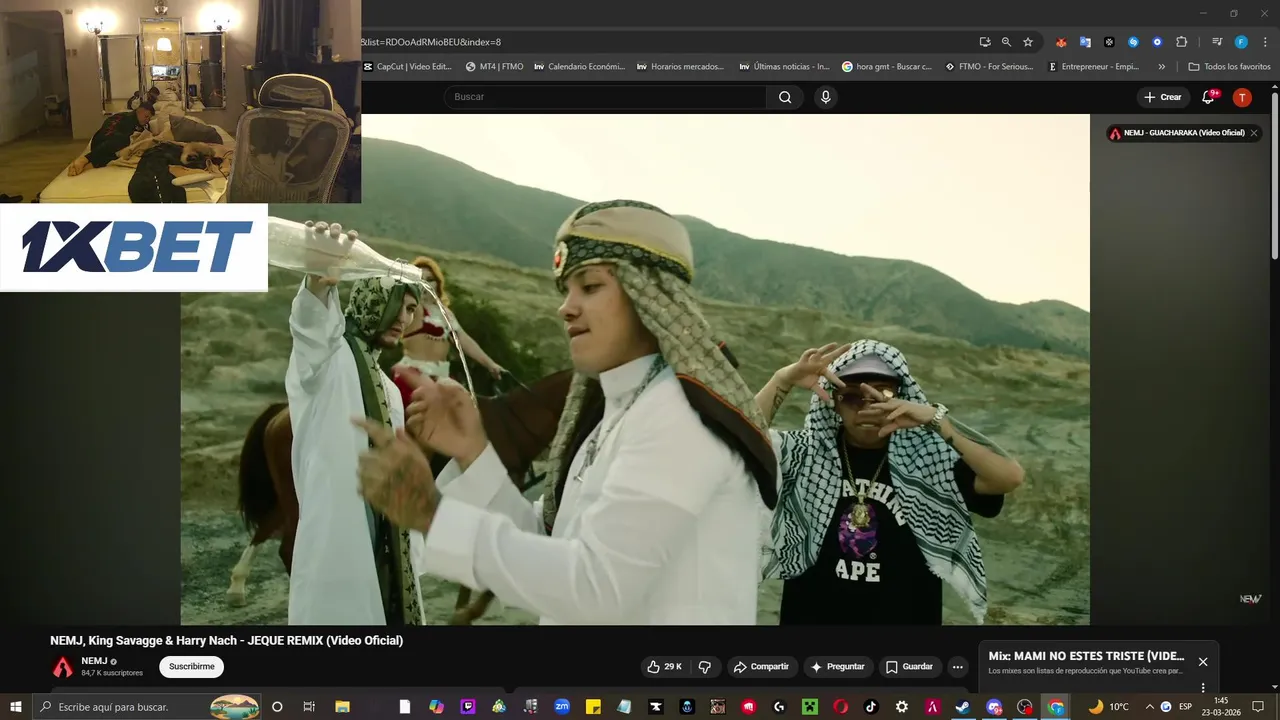
Task: Like the video with 29 K
Action: 664,667
